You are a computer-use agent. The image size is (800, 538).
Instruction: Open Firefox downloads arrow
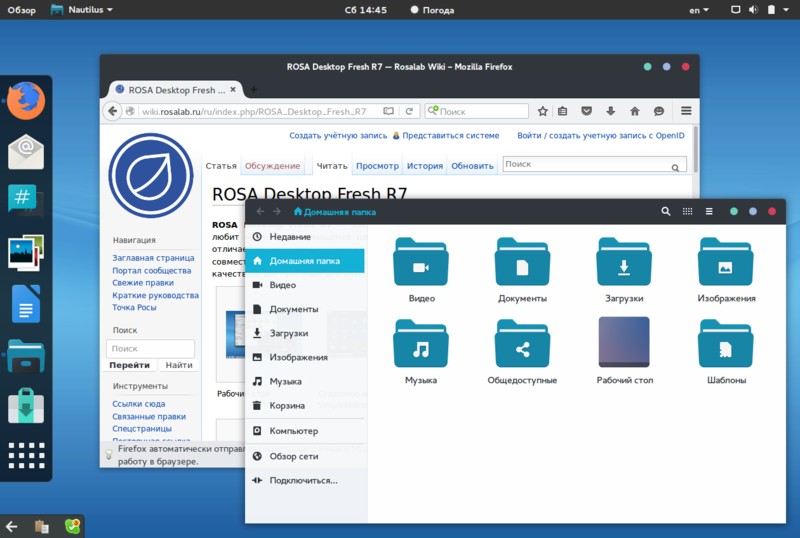pos(611,111)
